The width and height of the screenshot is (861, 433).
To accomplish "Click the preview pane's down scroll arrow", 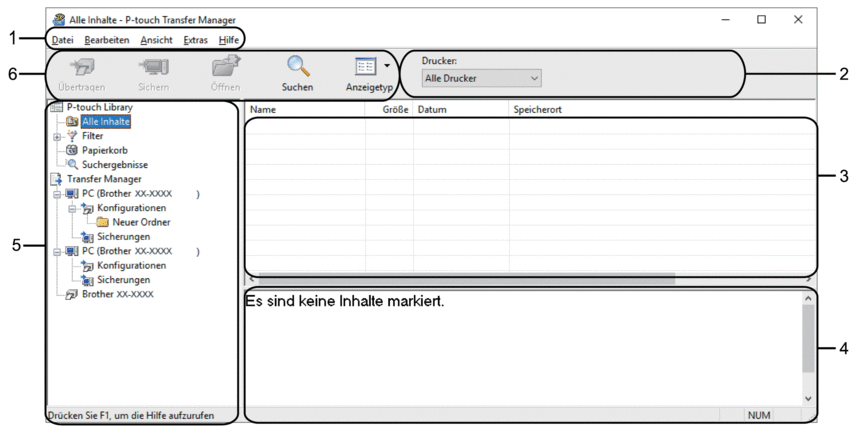I will coord(808,399).
